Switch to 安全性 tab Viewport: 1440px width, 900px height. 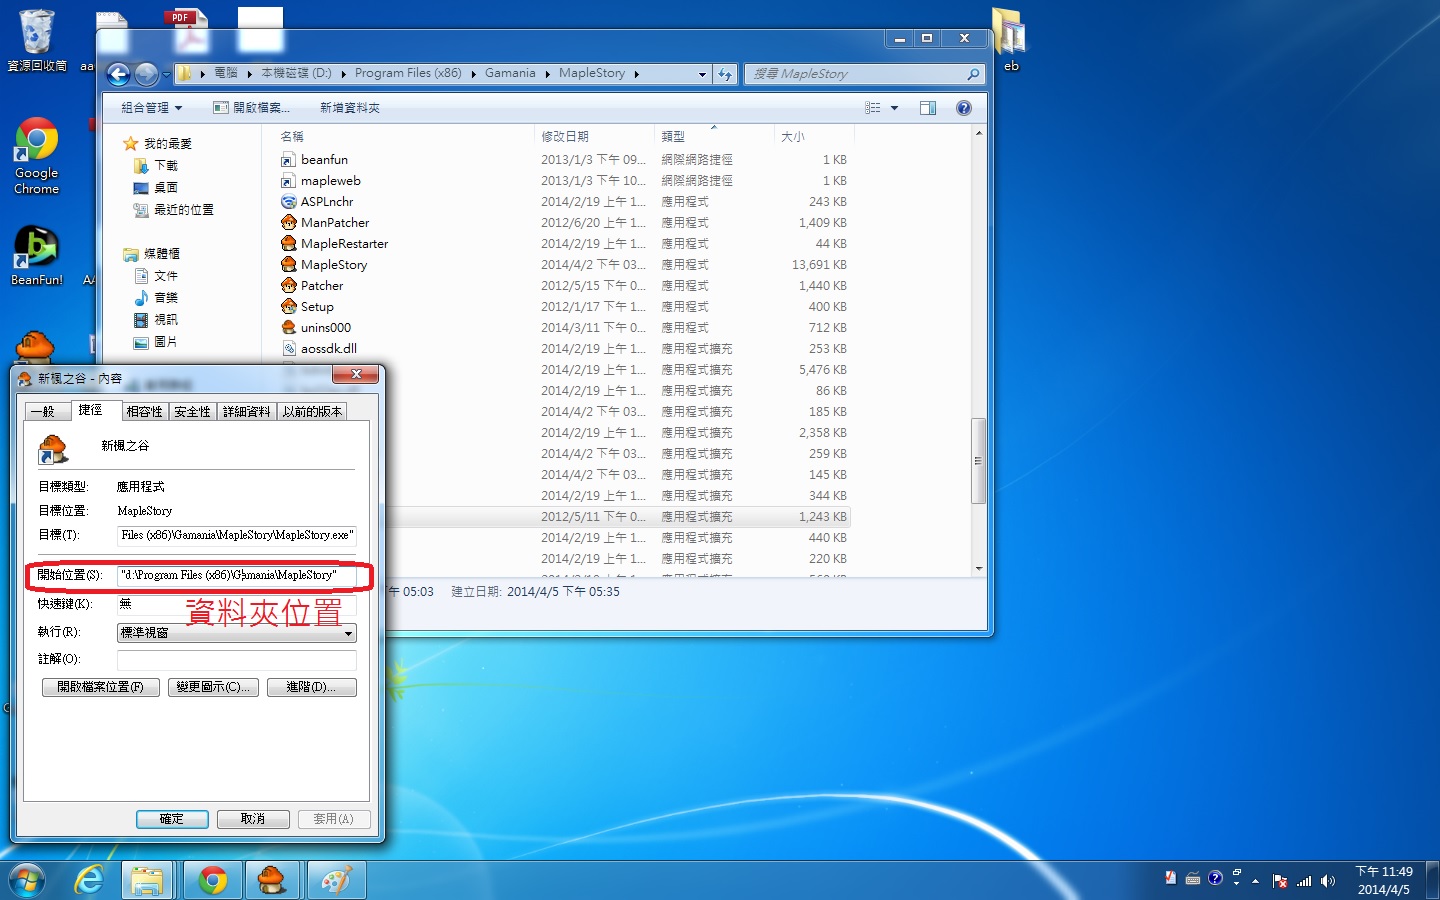(192, 411)
